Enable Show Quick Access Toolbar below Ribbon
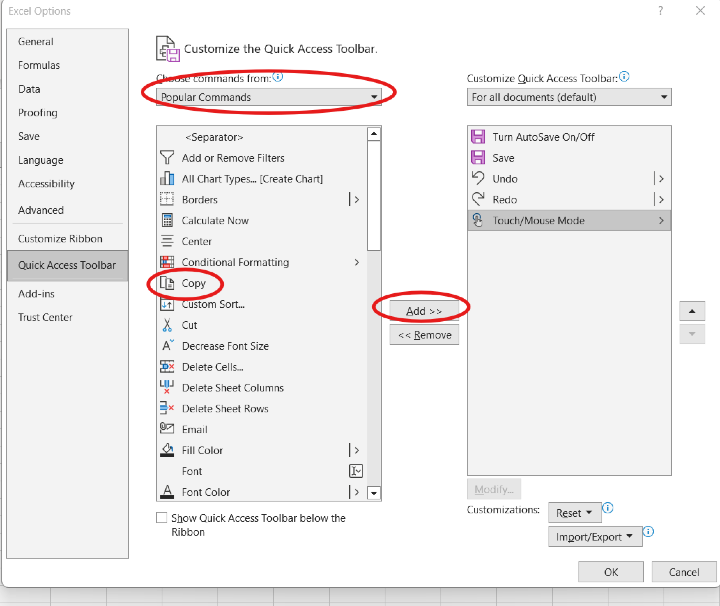 (162, 518)
